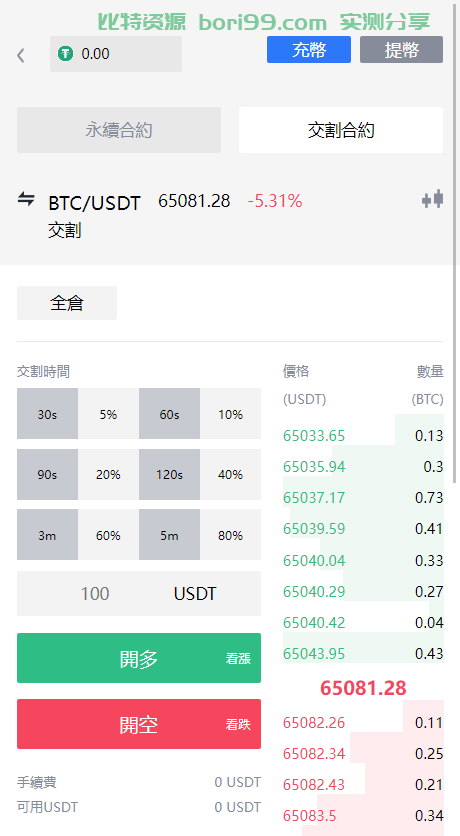Click the 100 USDT amount input field
Viewport: 460px width, 836px height.
(x=139, y=593)
